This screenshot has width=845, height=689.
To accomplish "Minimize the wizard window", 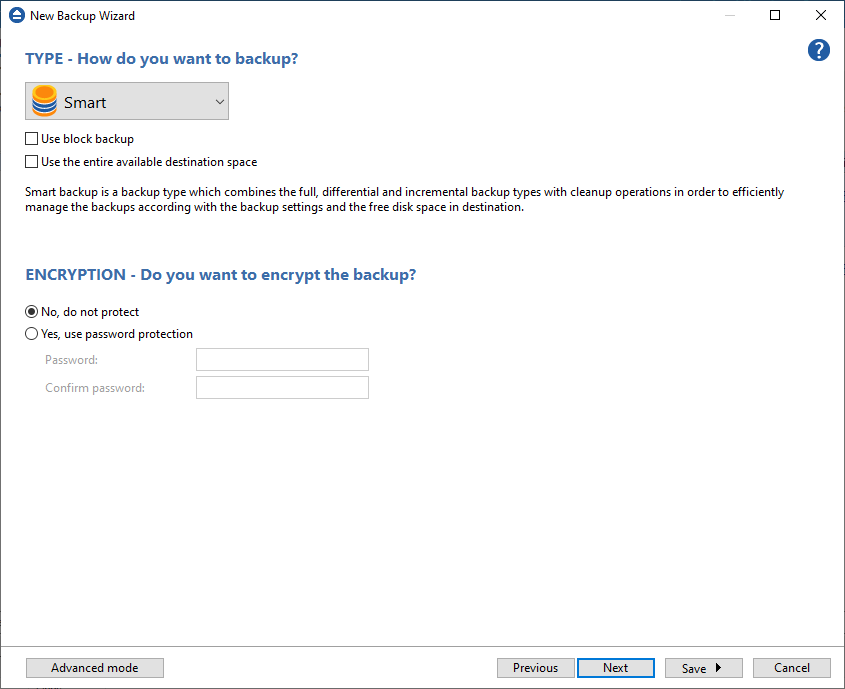I will pyautogui.click(x=730, y=15).
